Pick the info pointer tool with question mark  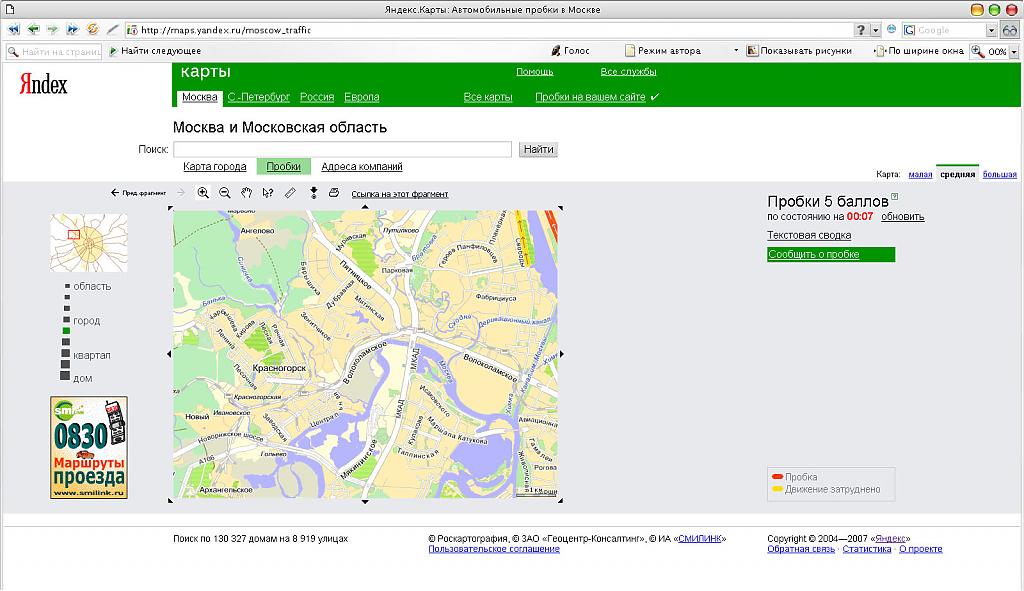(268, 193)
